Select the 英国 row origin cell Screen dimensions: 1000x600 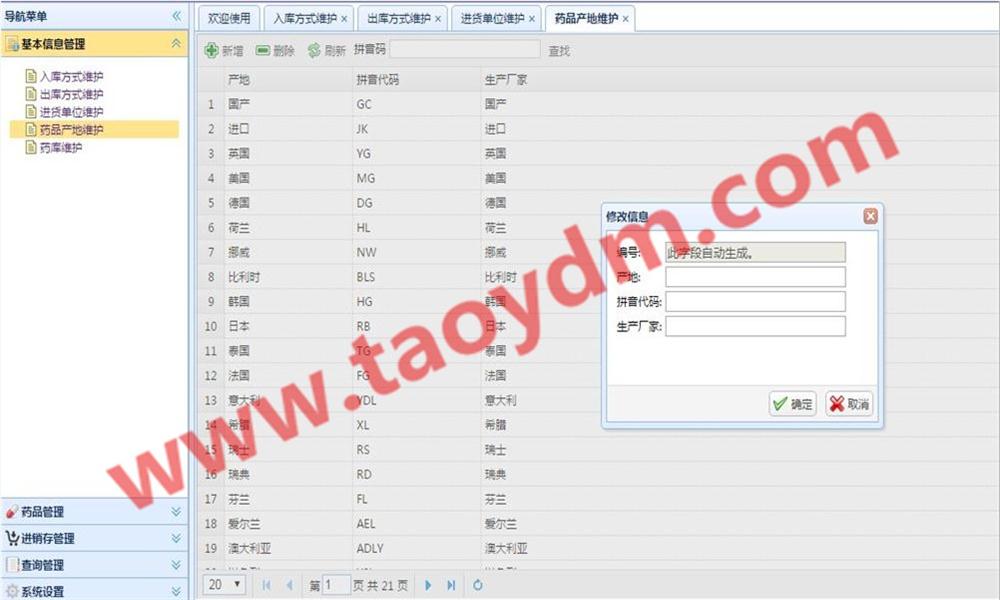pyautogui.click(x=288, y=154)
